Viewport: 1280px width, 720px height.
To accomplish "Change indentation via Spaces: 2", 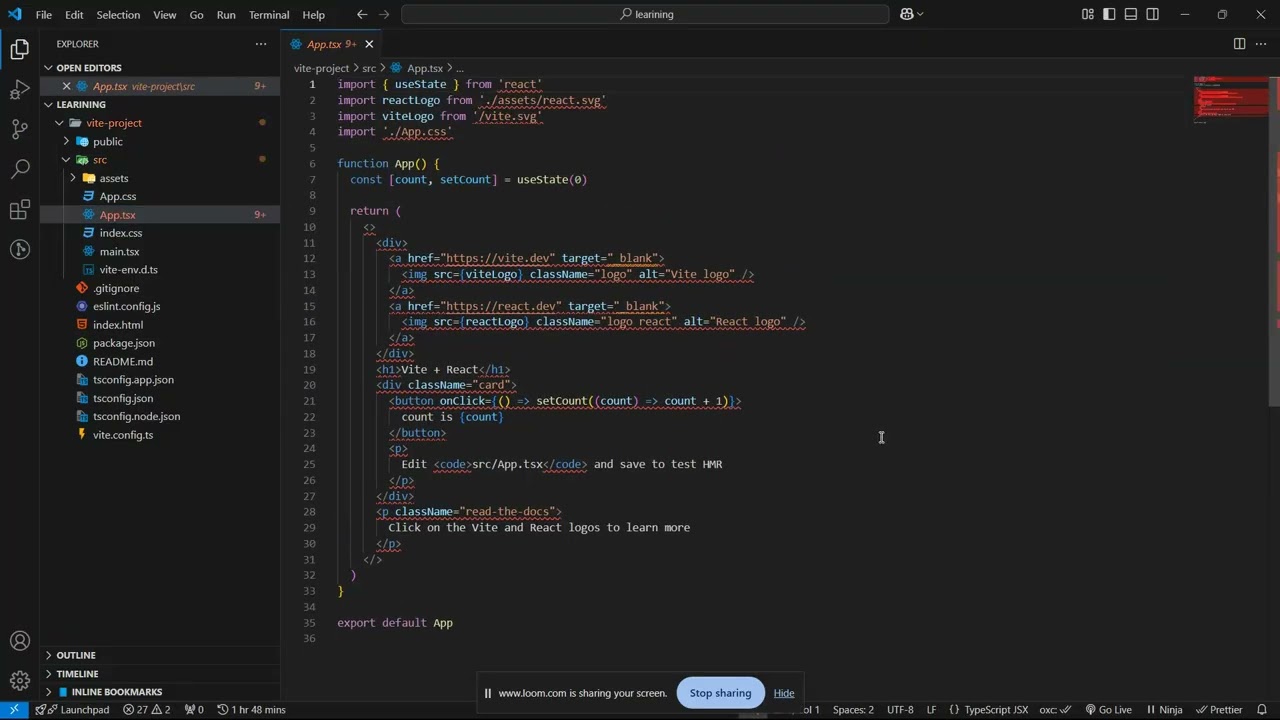I will pyautogui.click(x=853, y=710).
